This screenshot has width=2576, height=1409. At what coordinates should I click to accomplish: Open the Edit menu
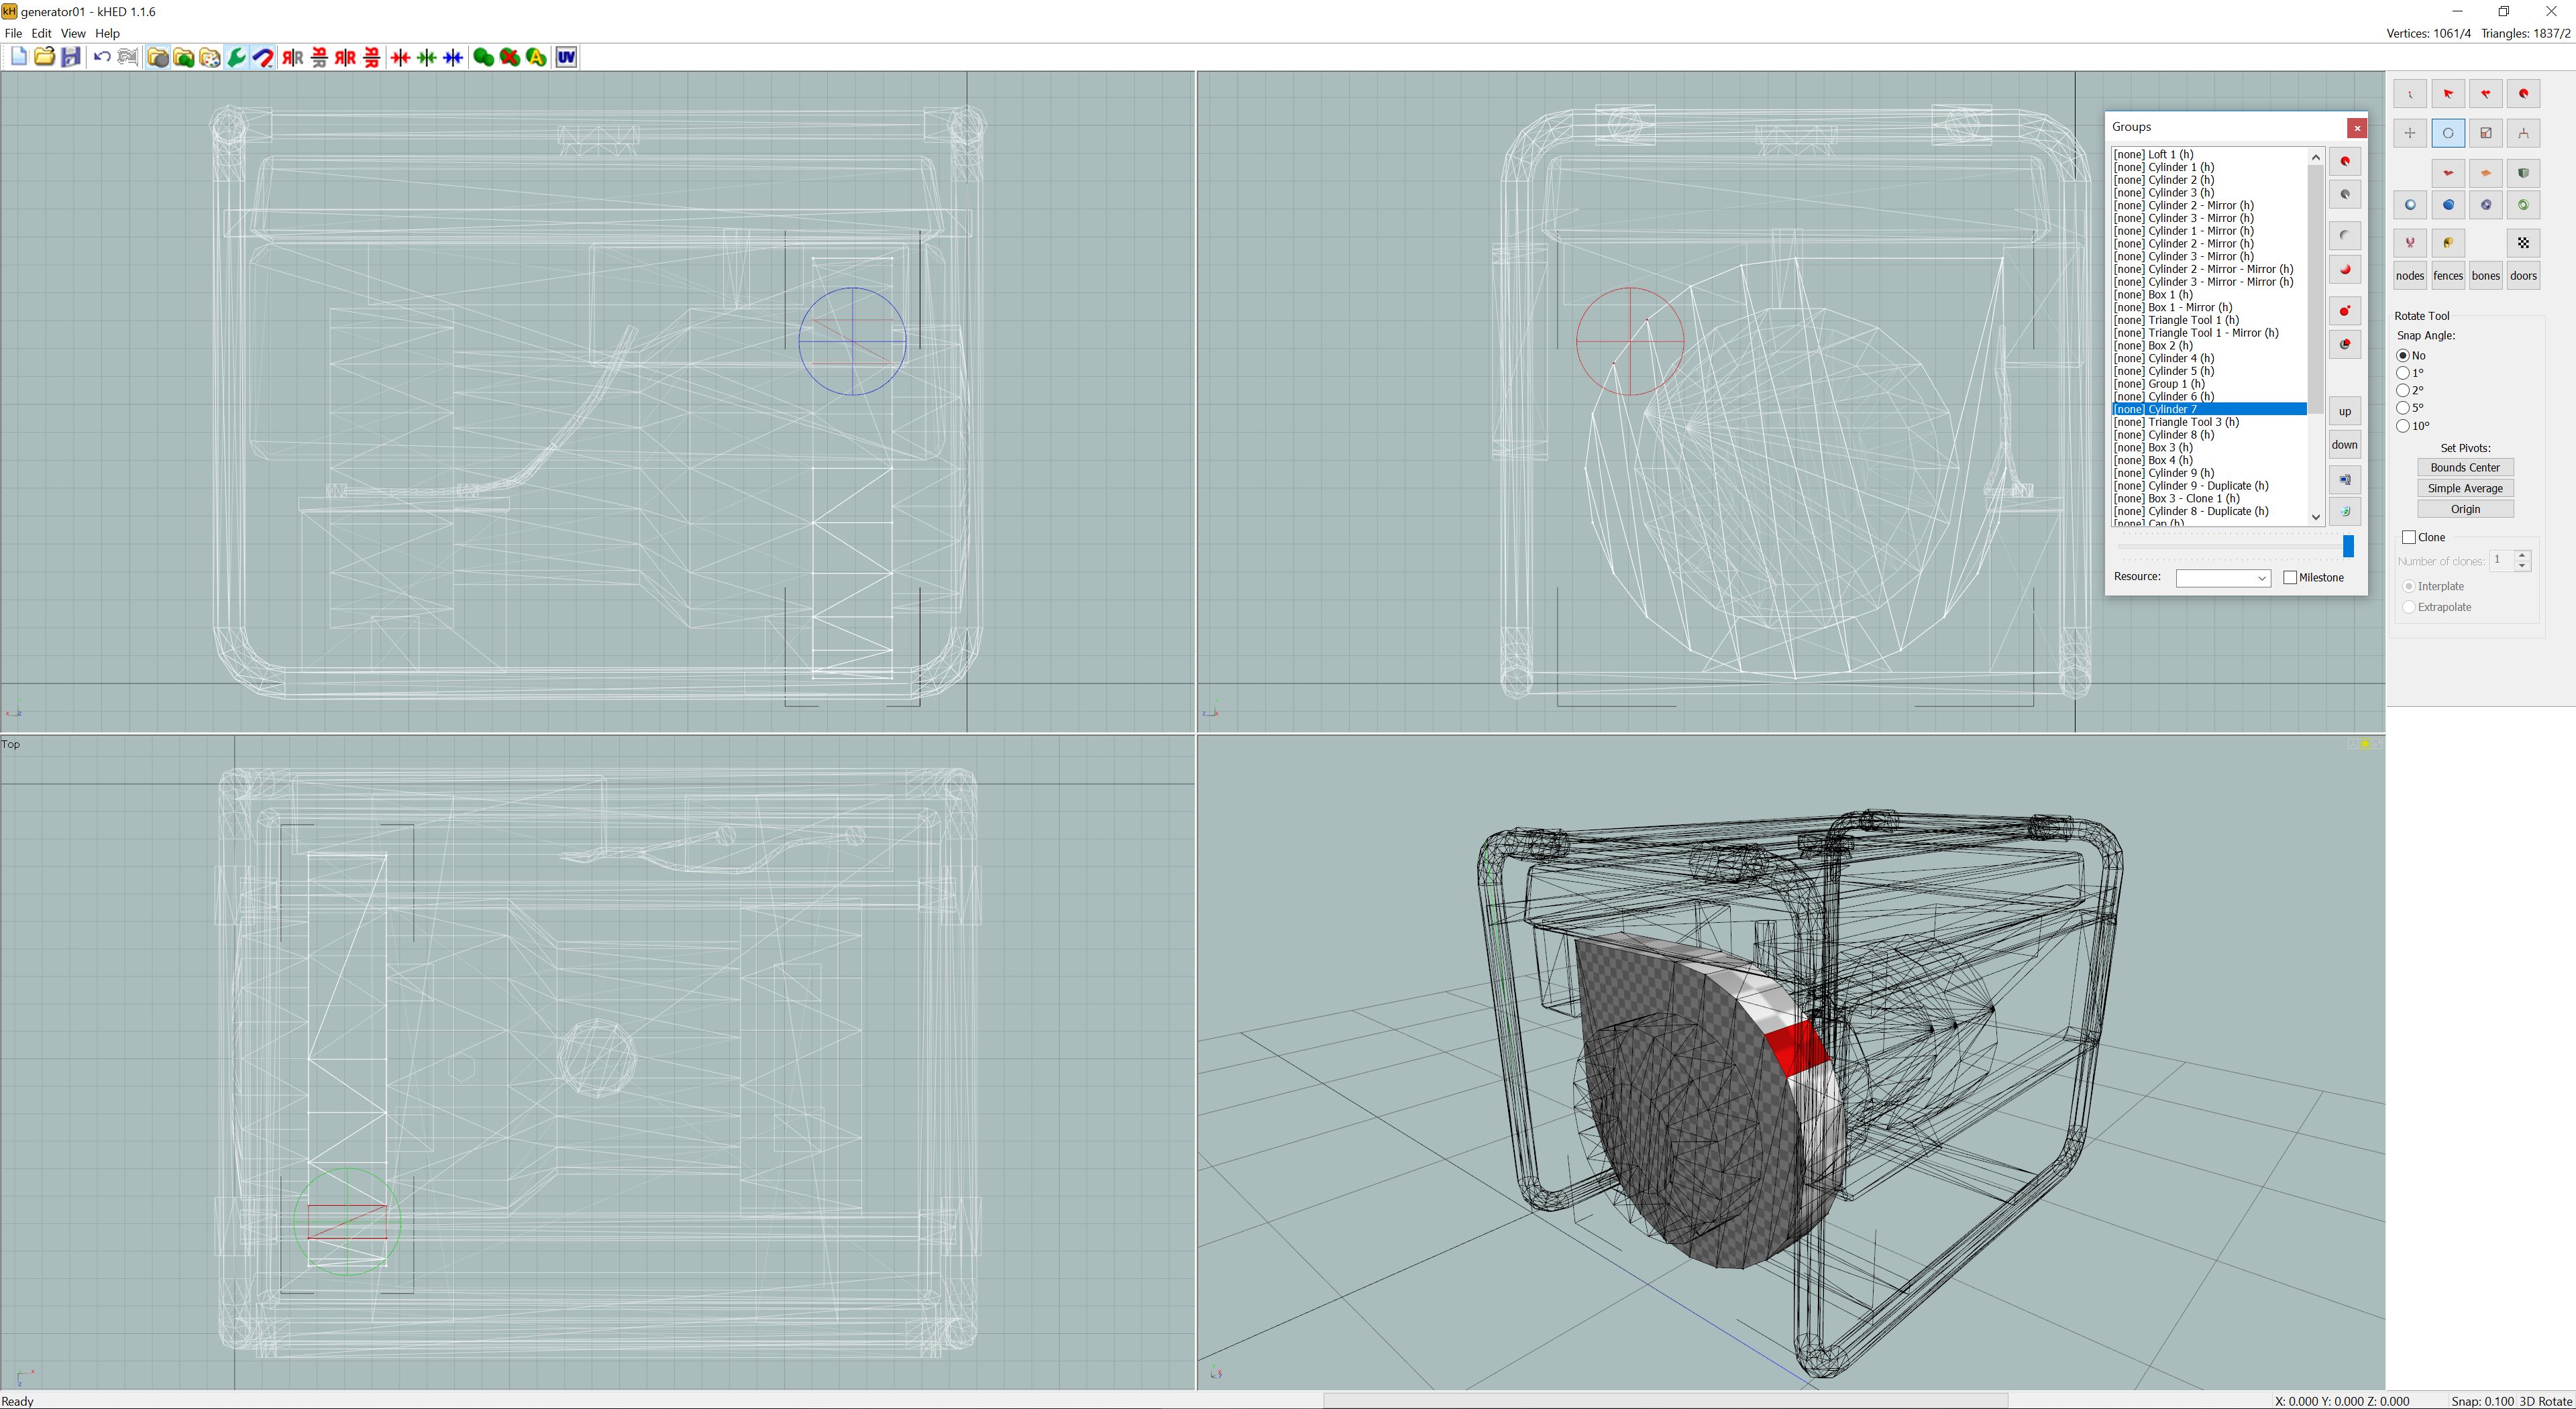coord(41,33)
